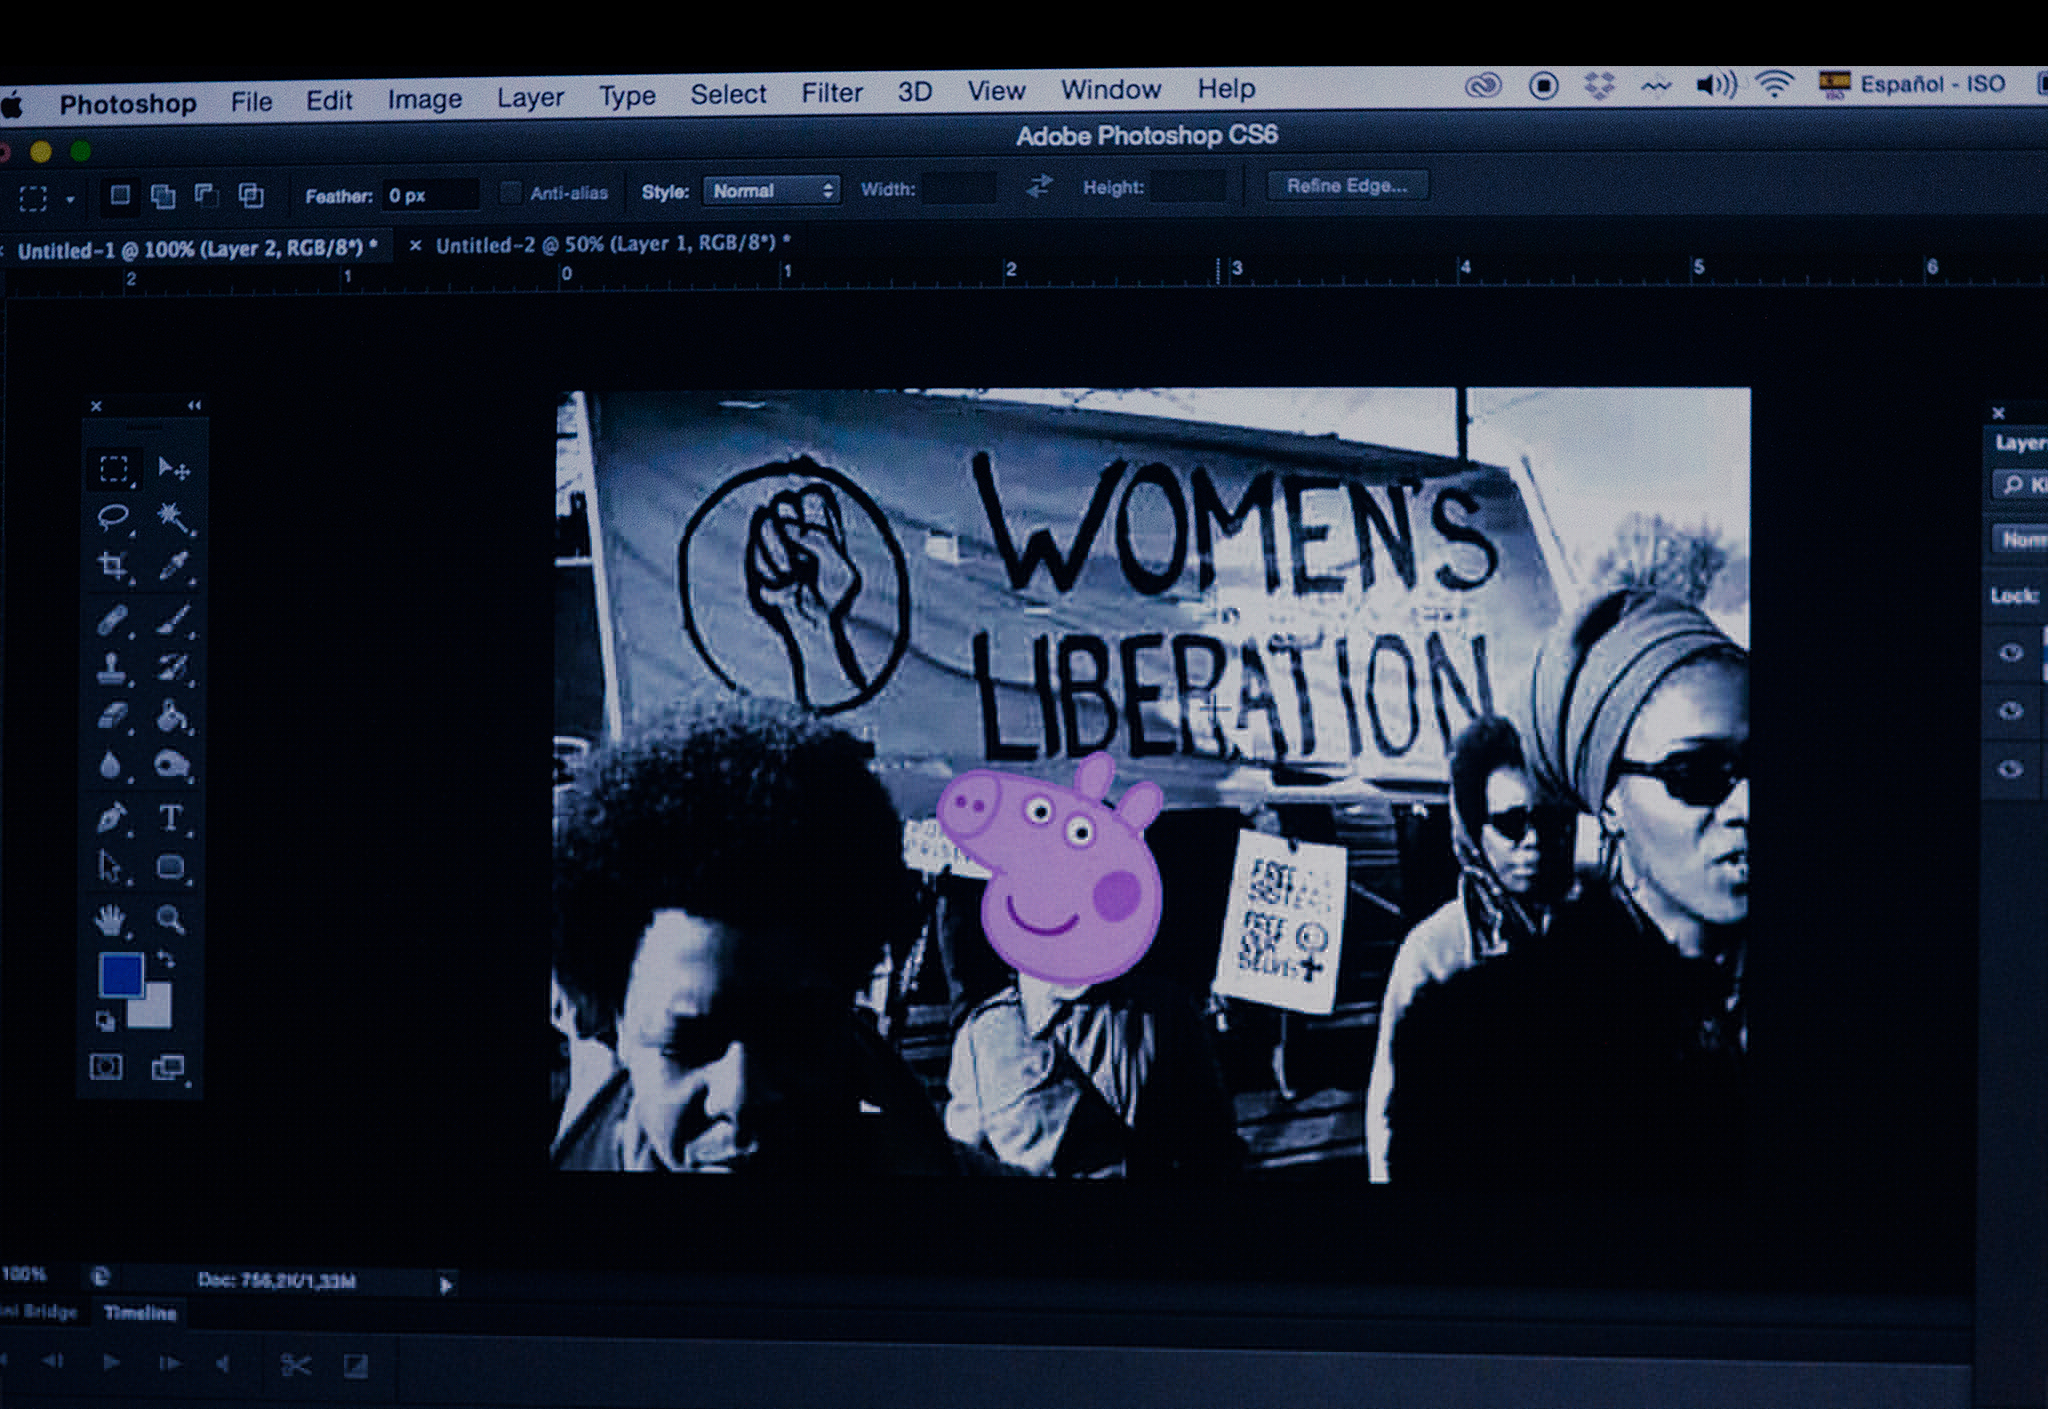Open the Timeline panel tab
This screenshot has width=2048, height=1409.
pyautogui.click(x=140, y=1313)
